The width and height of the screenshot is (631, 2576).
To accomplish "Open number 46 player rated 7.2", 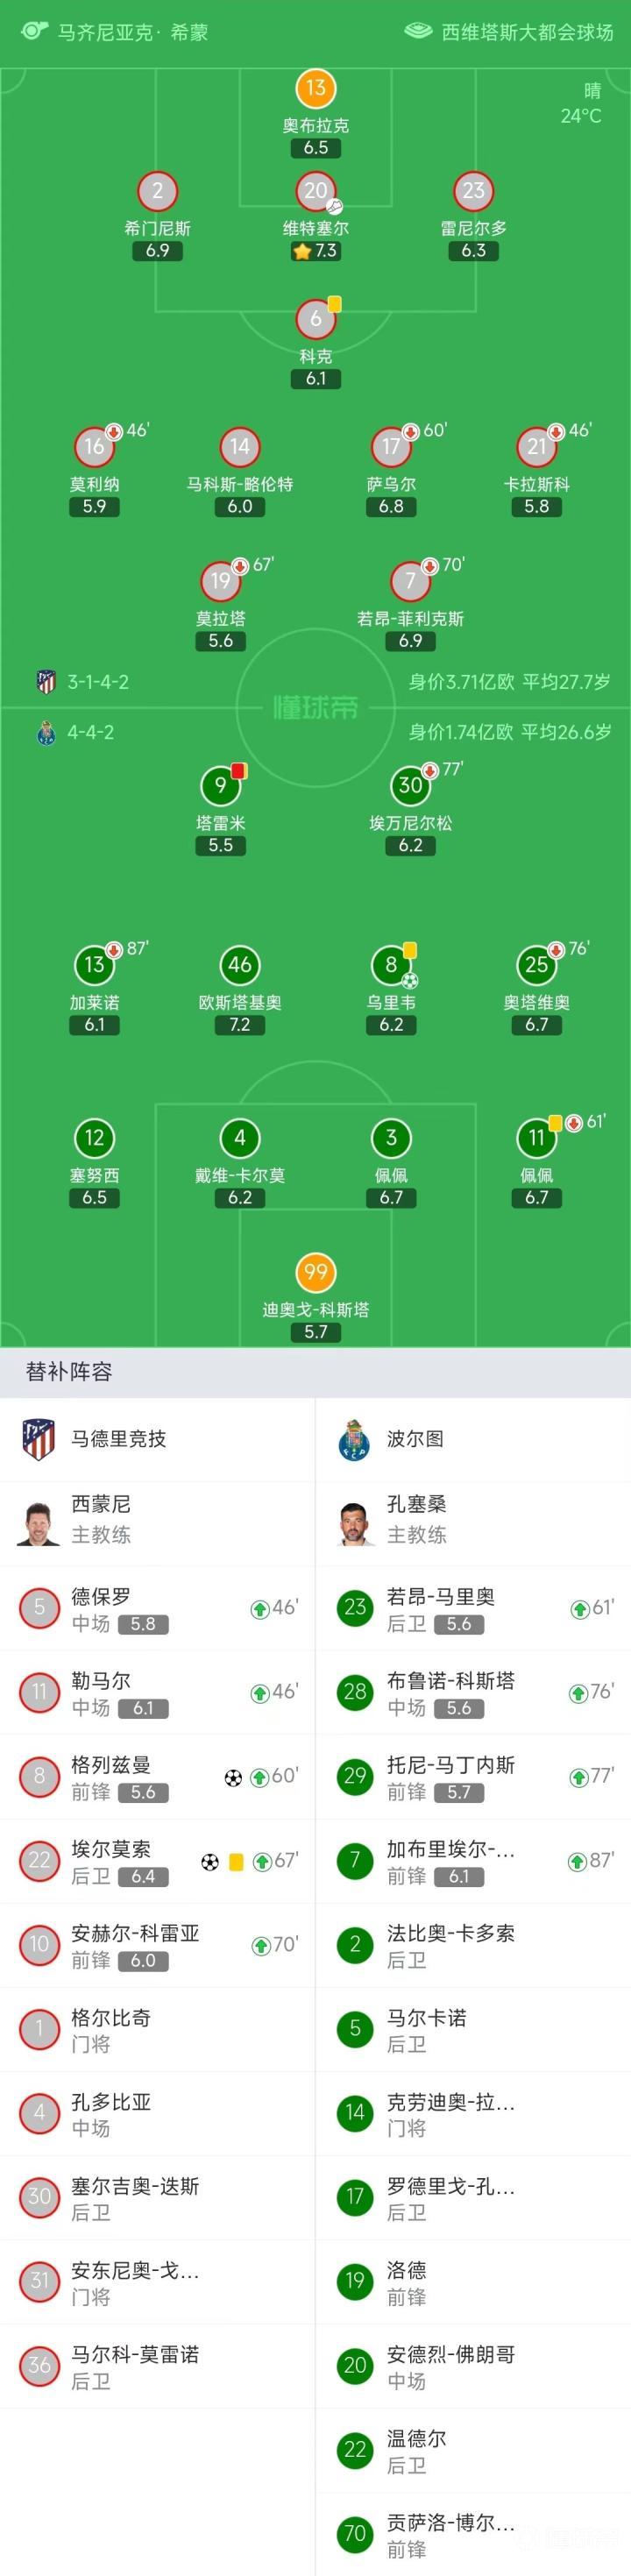I will [x=239, y=965].
